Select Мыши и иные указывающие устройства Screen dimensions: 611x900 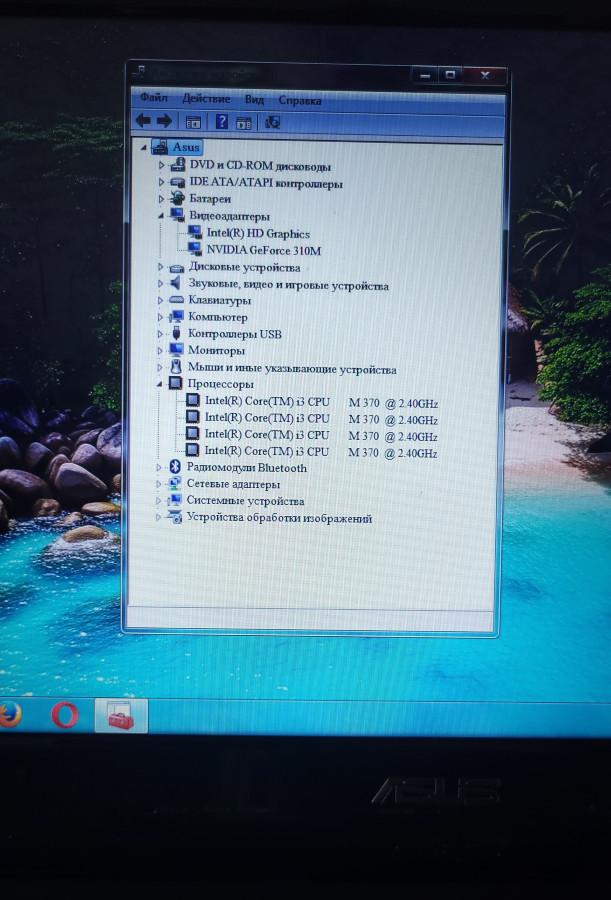[x=292, y=369]
